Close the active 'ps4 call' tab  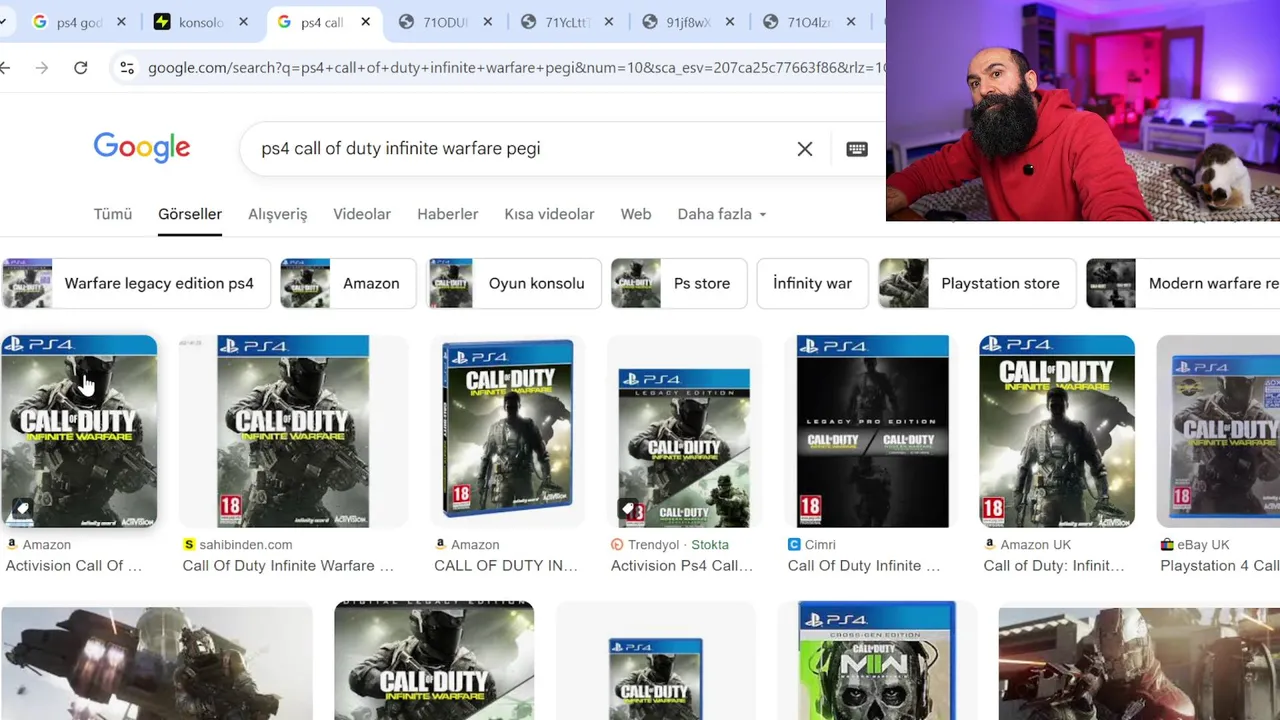click(x=365, y=22)
